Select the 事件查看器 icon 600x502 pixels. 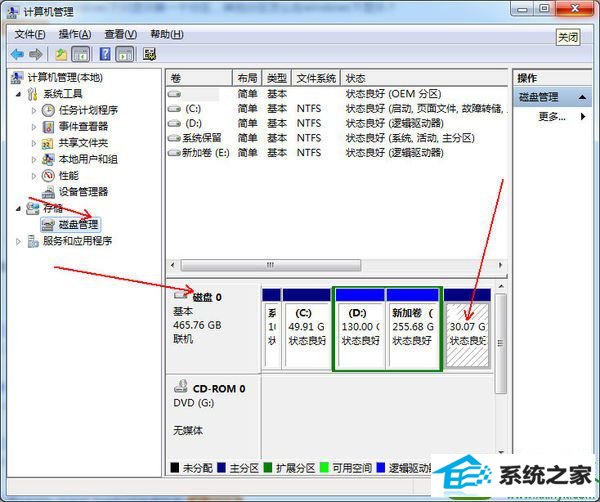(48, 127)
